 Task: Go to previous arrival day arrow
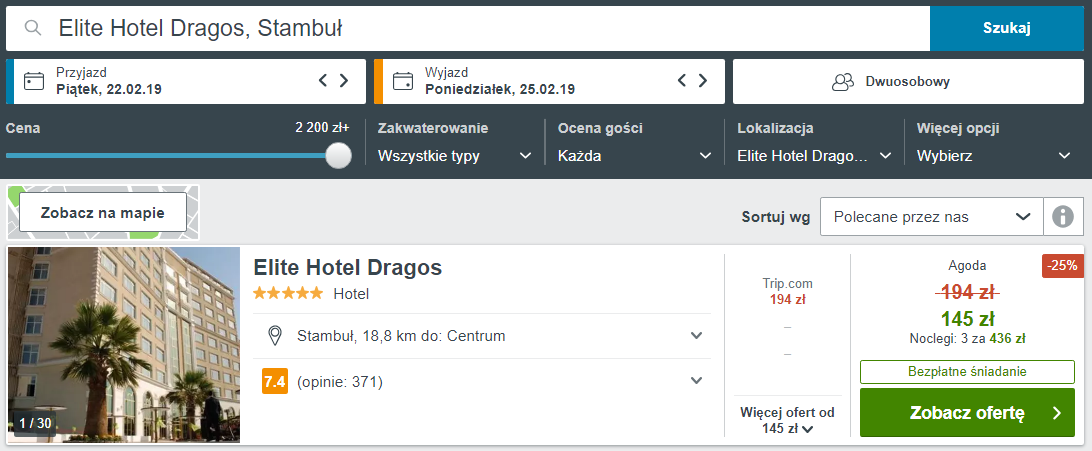click(x=323, y=81)
